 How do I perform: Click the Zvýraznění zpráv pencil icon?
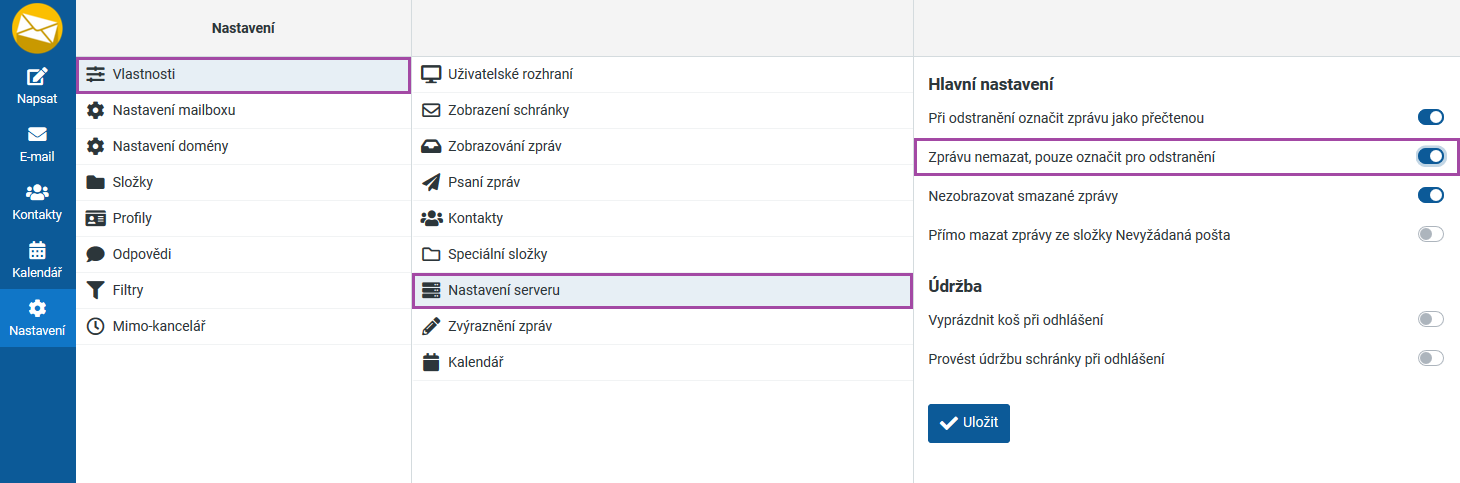pos(431,326)
